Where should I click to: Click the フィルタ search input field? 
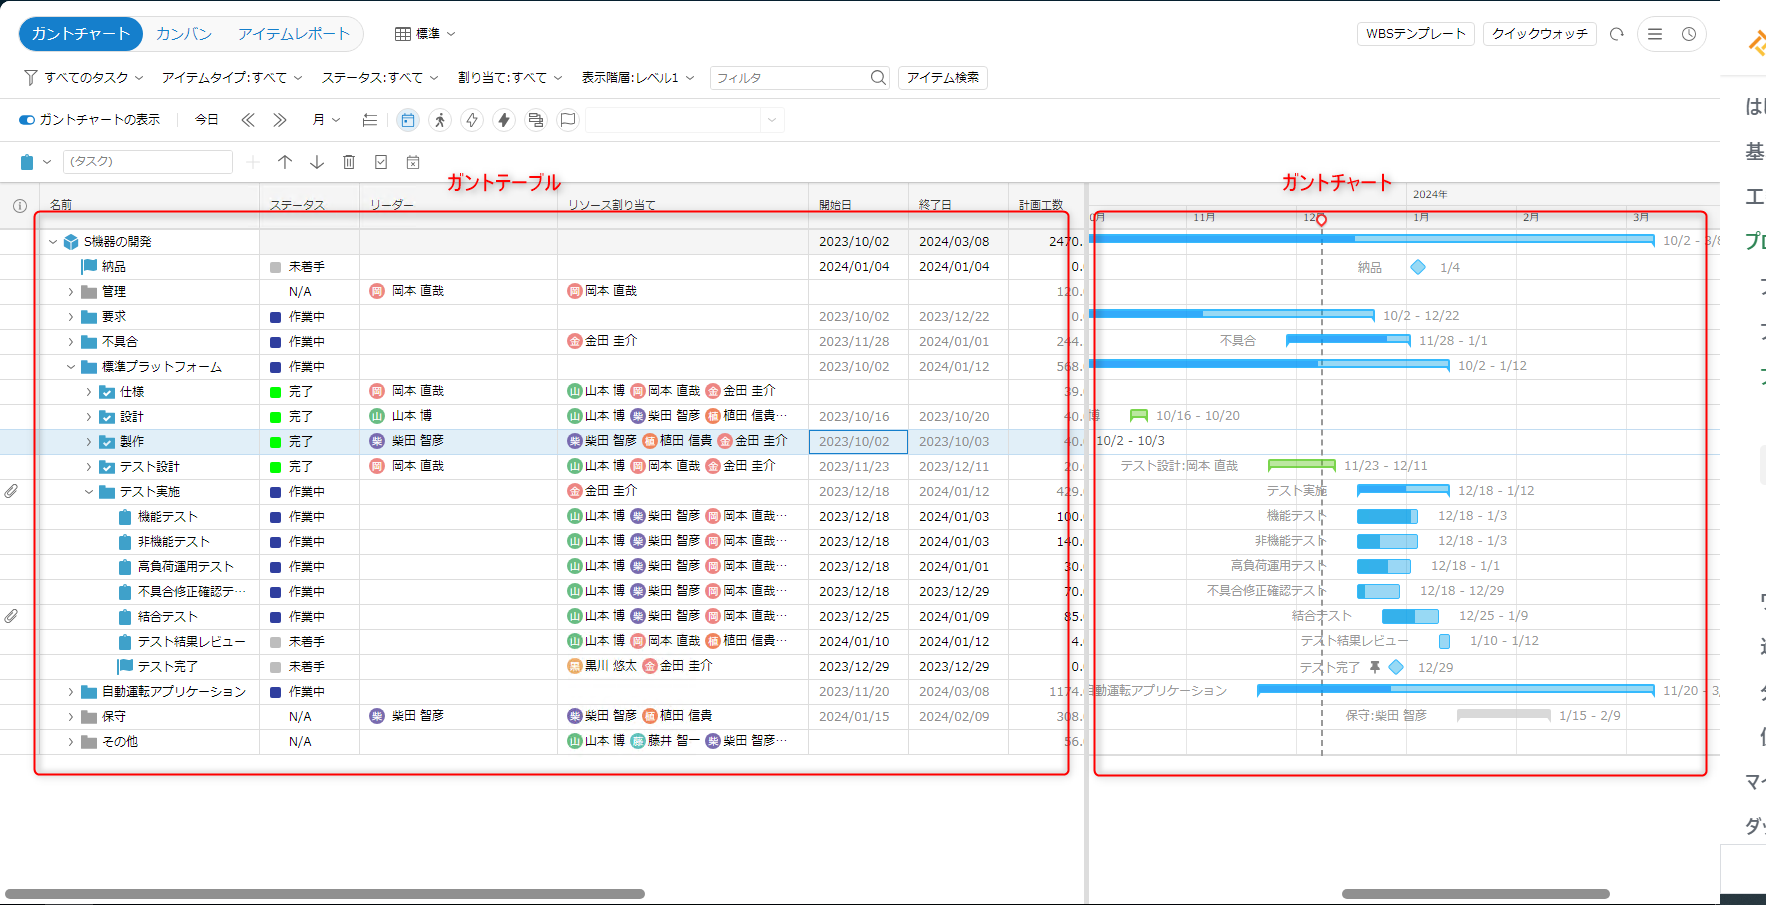pyautogui.click(x=790, y=78)
